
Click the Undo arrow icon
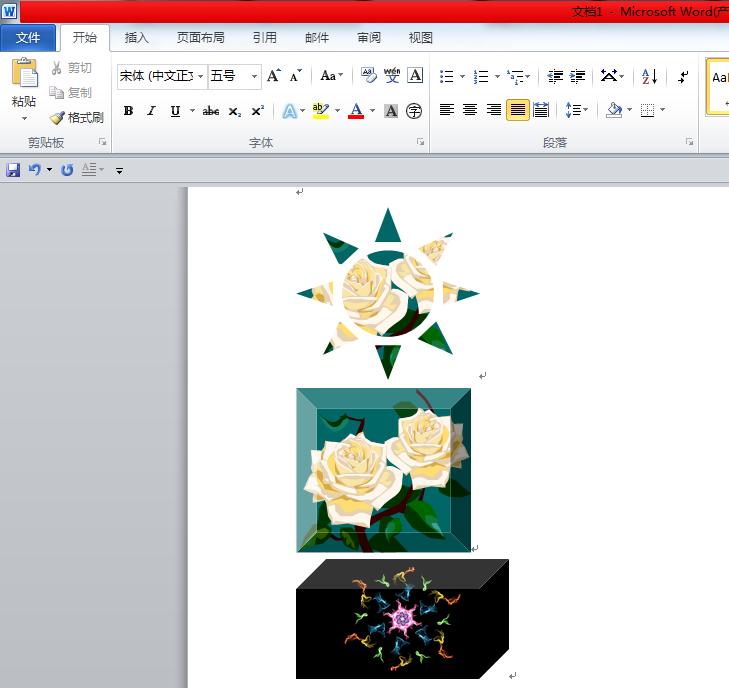(x=34, y=170)
